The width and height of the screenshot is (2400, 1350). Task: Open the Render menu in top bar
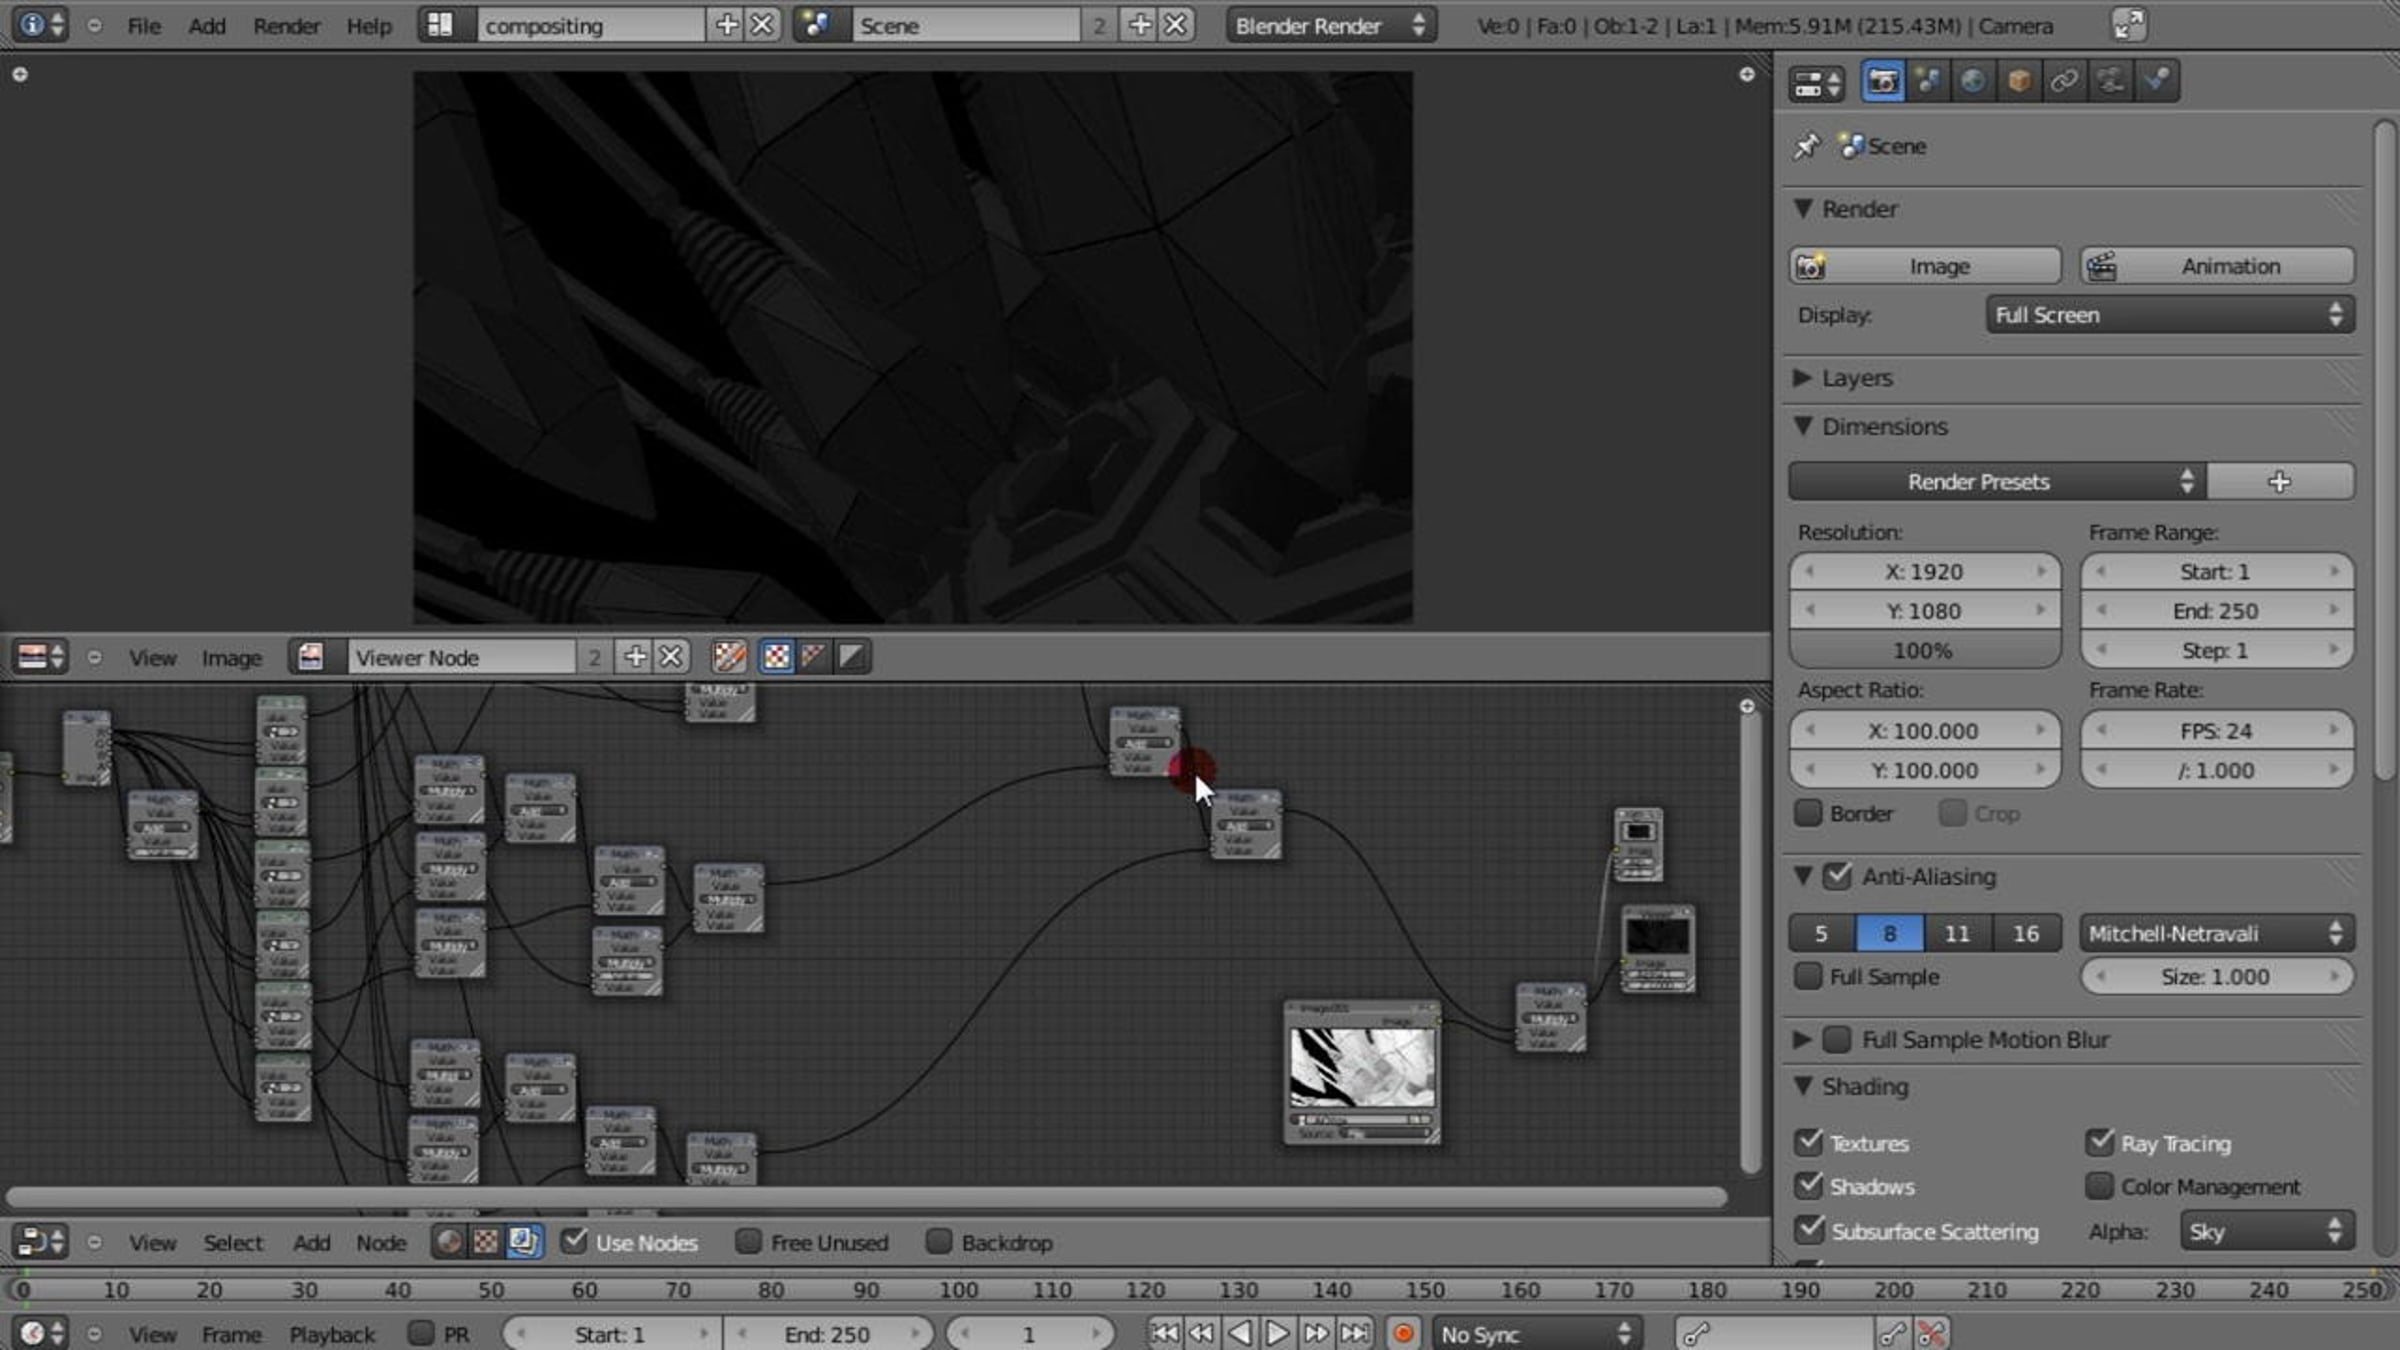coord(286,26)
